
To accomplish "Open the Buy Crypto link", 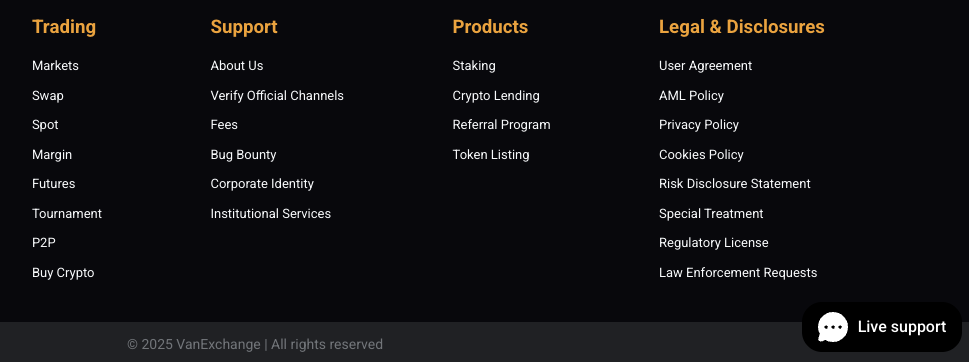I will pyautogui.click(x=63, y=272).
